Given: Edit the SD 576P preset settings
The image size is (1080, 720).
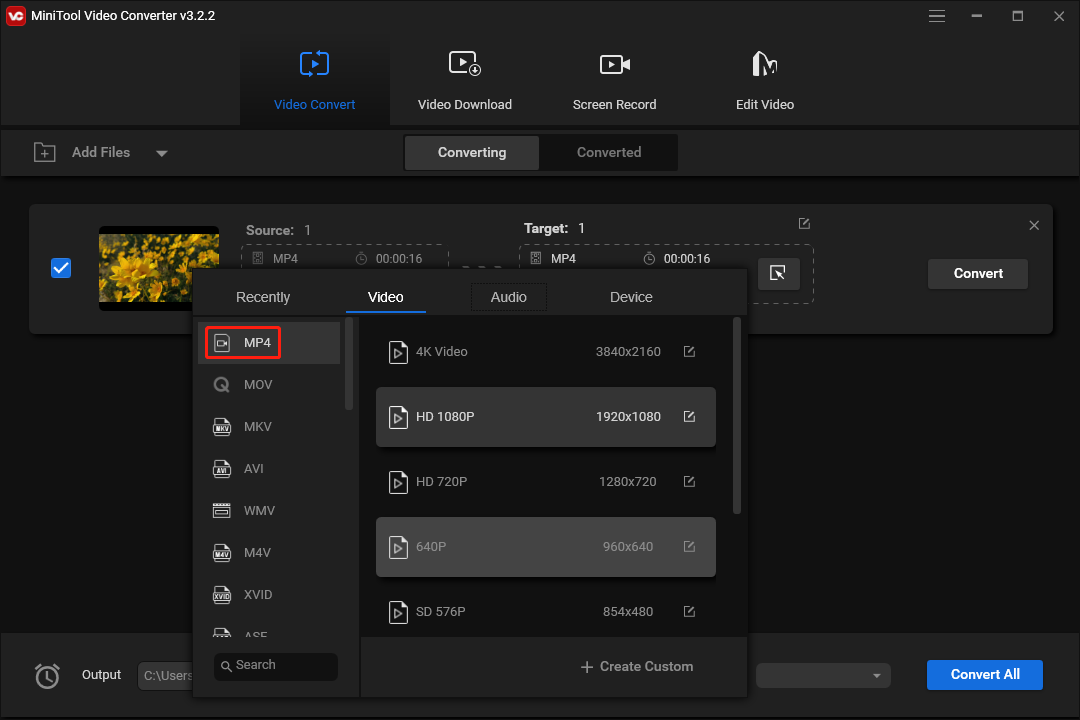Looking at the screenshot, I should pyautogui.click(x=689, y=611).
